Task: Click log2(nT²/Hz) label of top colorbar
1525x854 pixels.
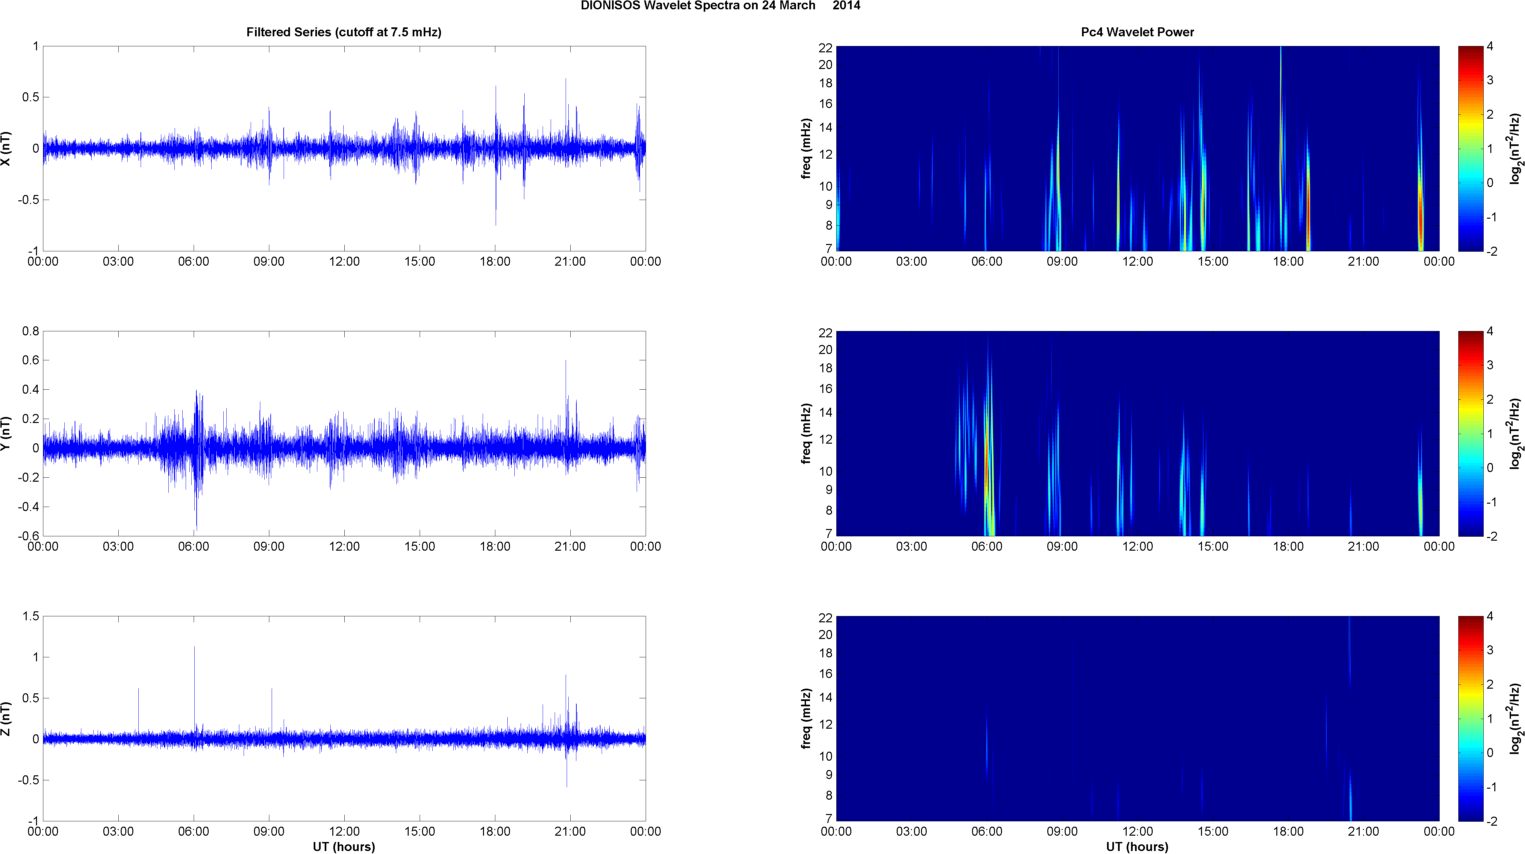Action: [1516, 148]
